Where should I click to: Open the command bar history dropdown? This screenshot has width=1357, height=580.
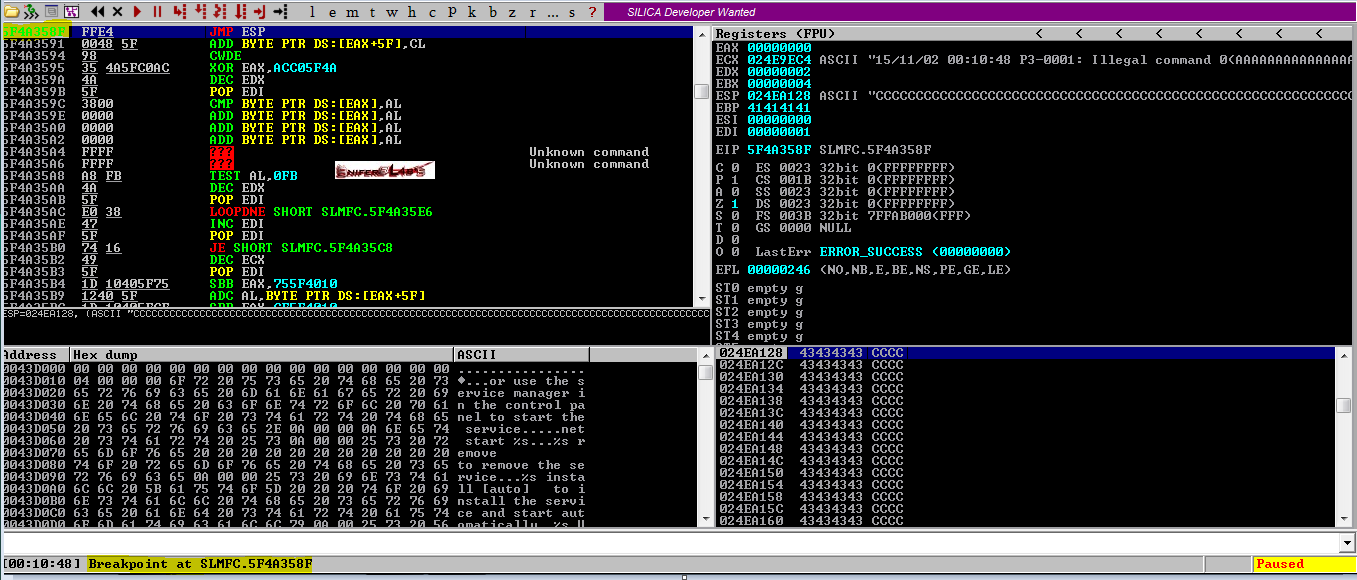1346,541
